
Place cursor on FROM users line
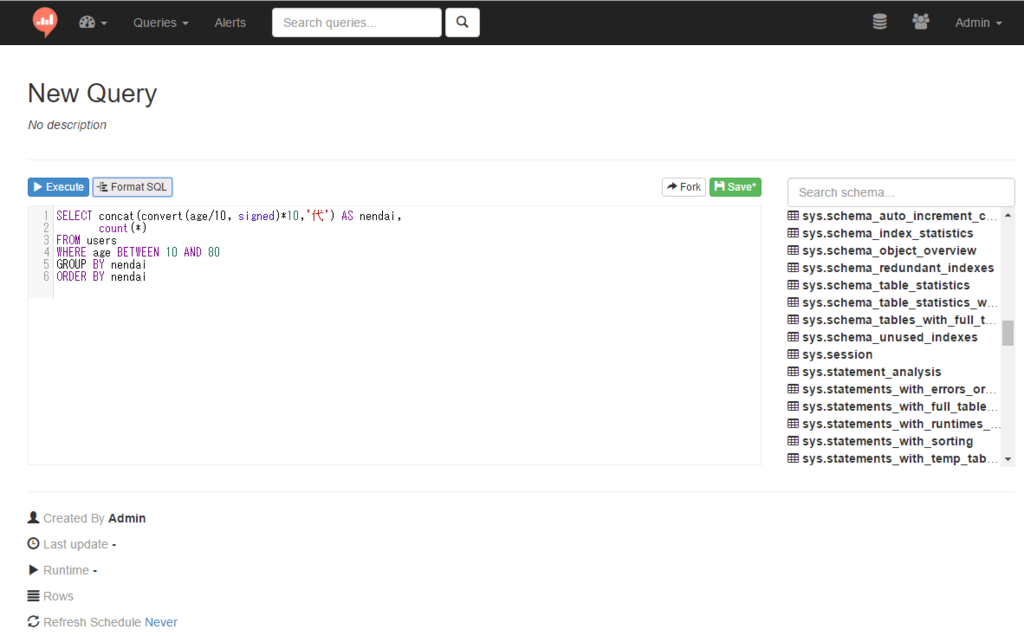pos(86,240)
